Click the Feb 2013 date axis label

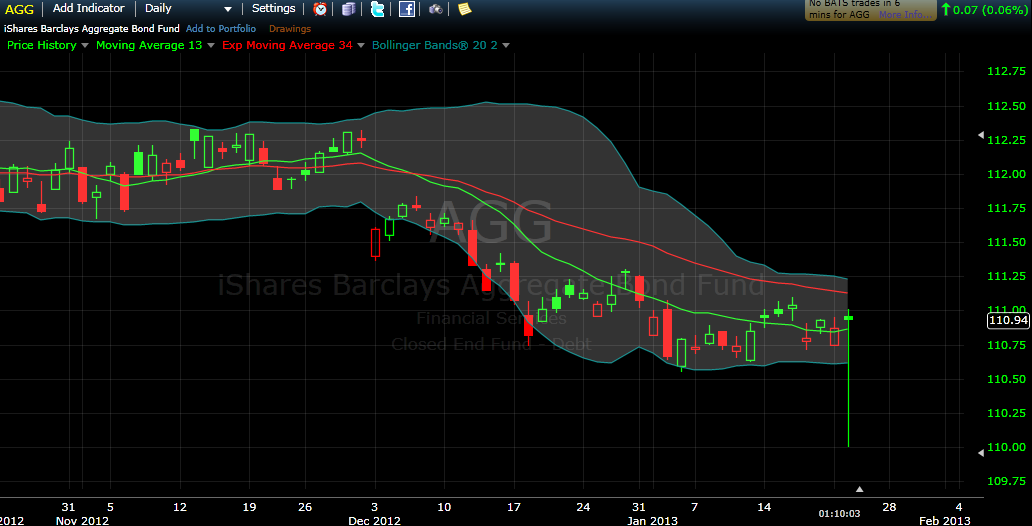tap(944, 520)
